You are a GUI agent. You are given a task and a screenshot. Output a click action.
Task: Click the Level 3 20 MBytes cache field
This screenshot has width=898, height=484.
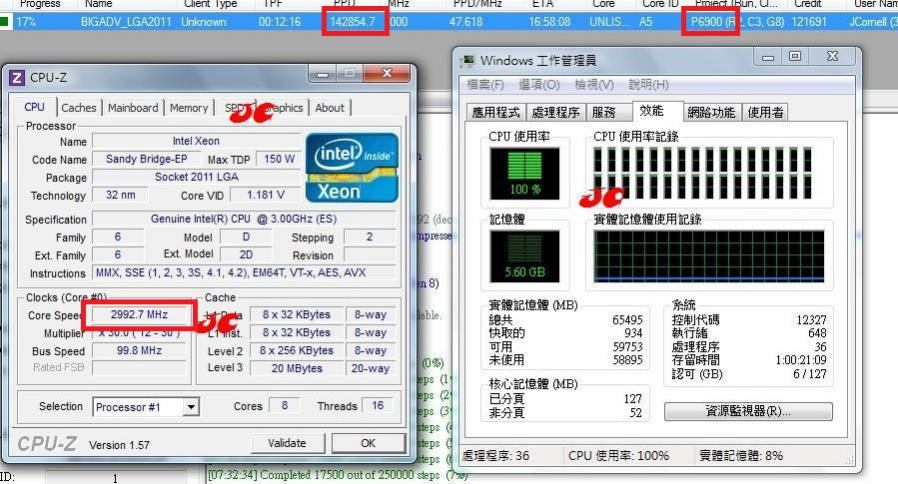pos(297,368)
